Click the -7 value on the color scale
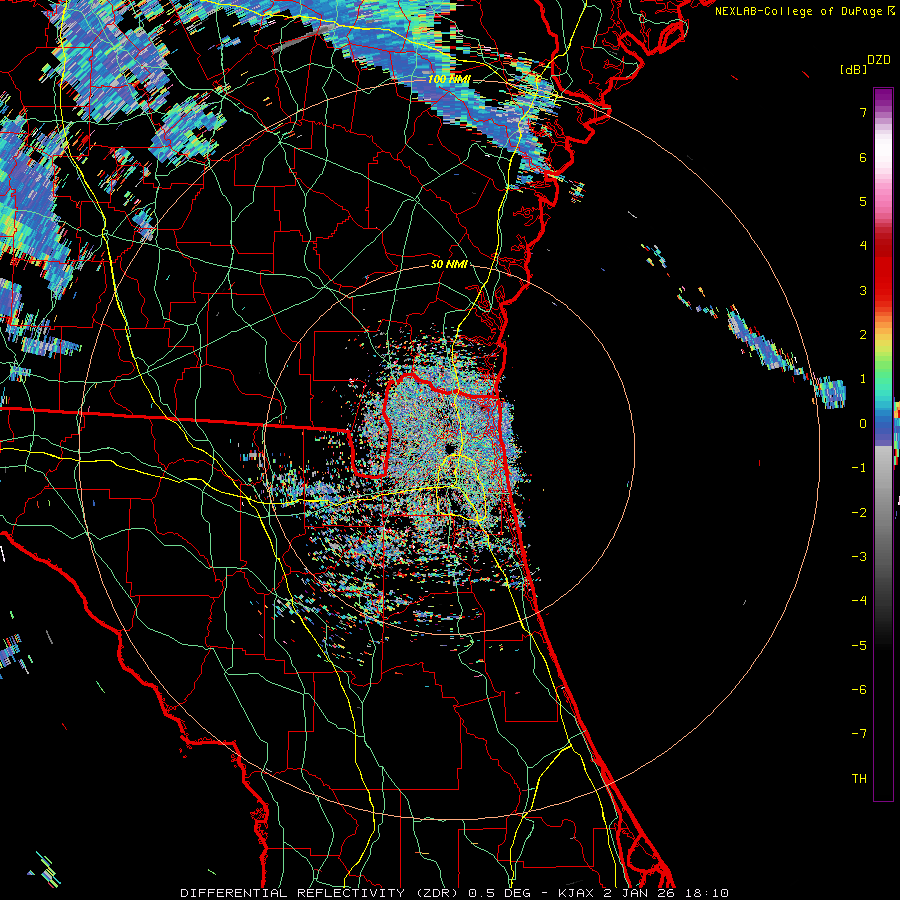This screenshot has height=900, width=900. click(859, 734)
